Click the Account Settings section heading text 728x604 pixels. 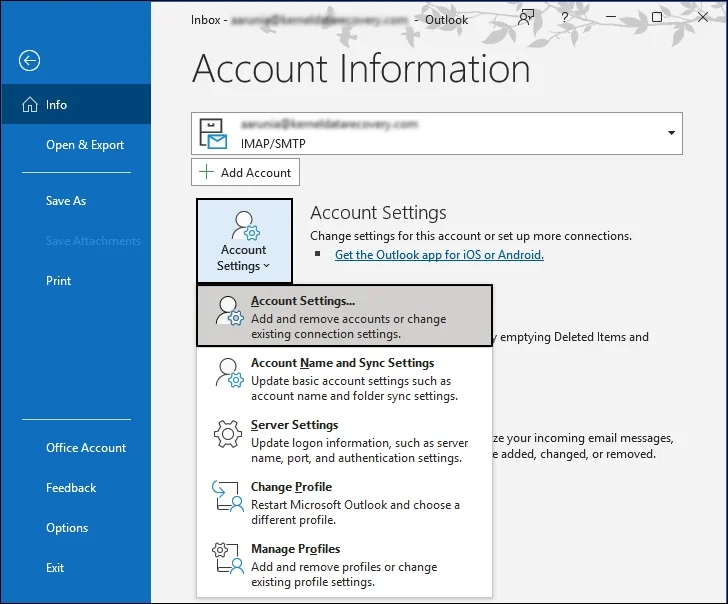click(378, 213)
